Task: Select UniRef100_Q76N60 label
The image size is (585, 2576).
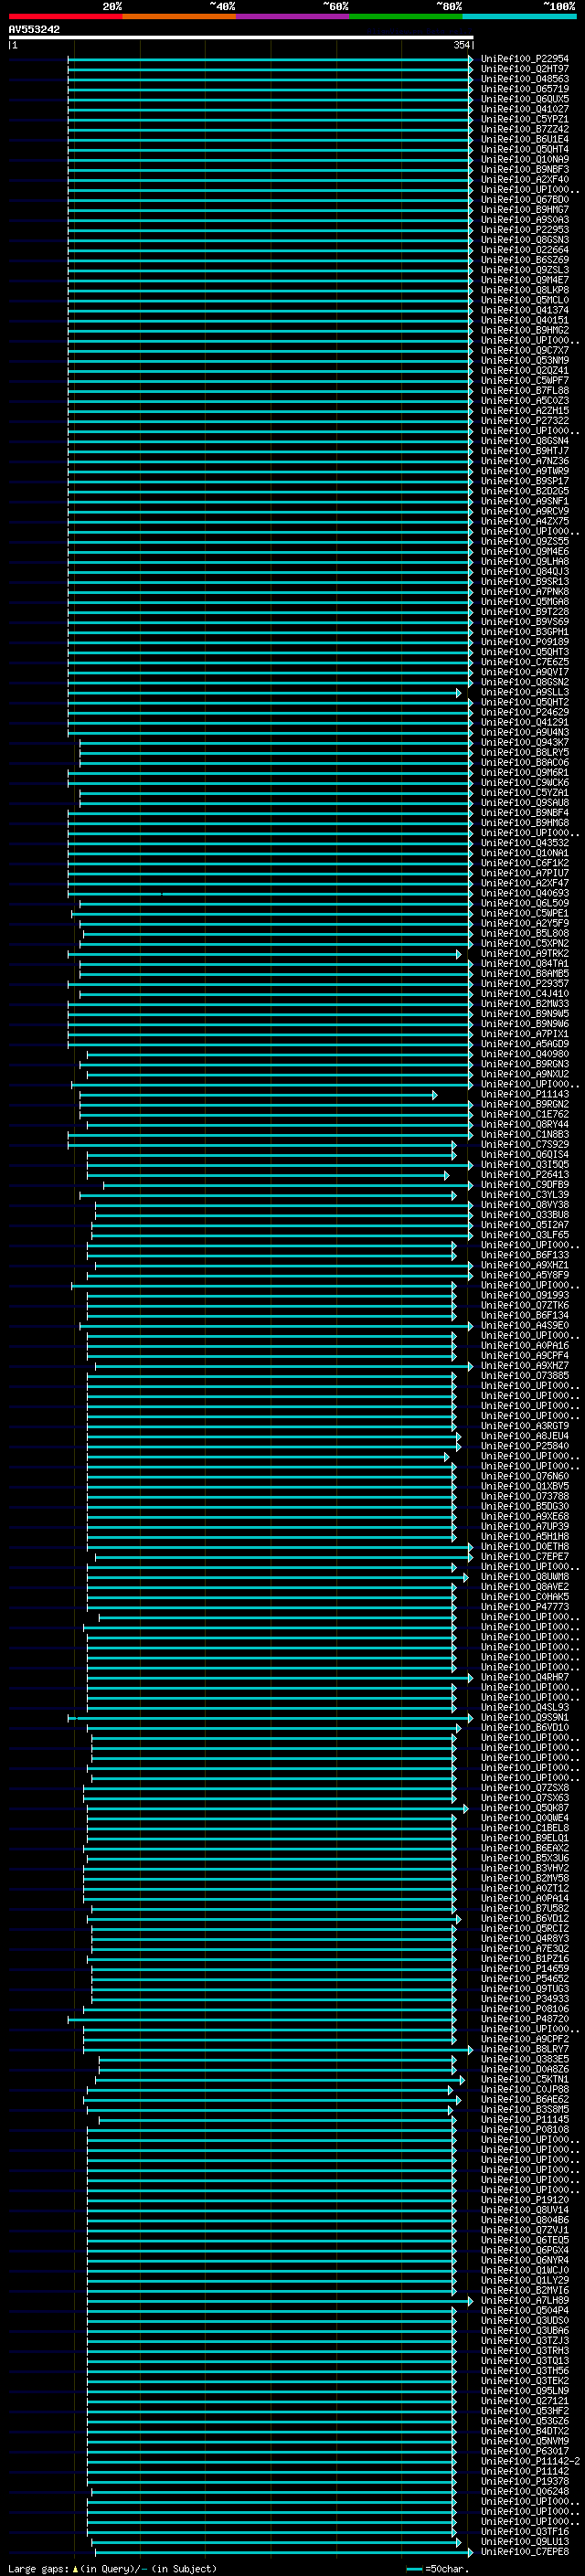Action: tap(524, 1477)
